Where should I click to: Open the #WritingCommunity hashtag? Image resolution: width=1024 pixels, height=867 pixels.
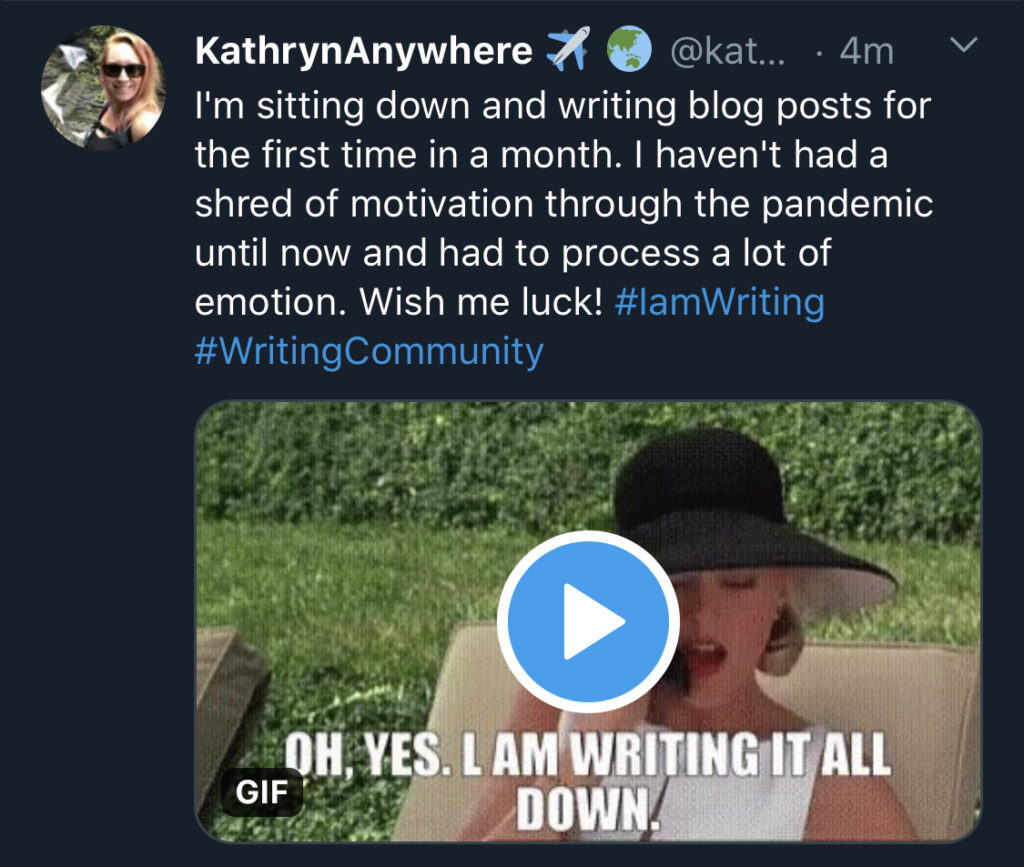(371, 352)
